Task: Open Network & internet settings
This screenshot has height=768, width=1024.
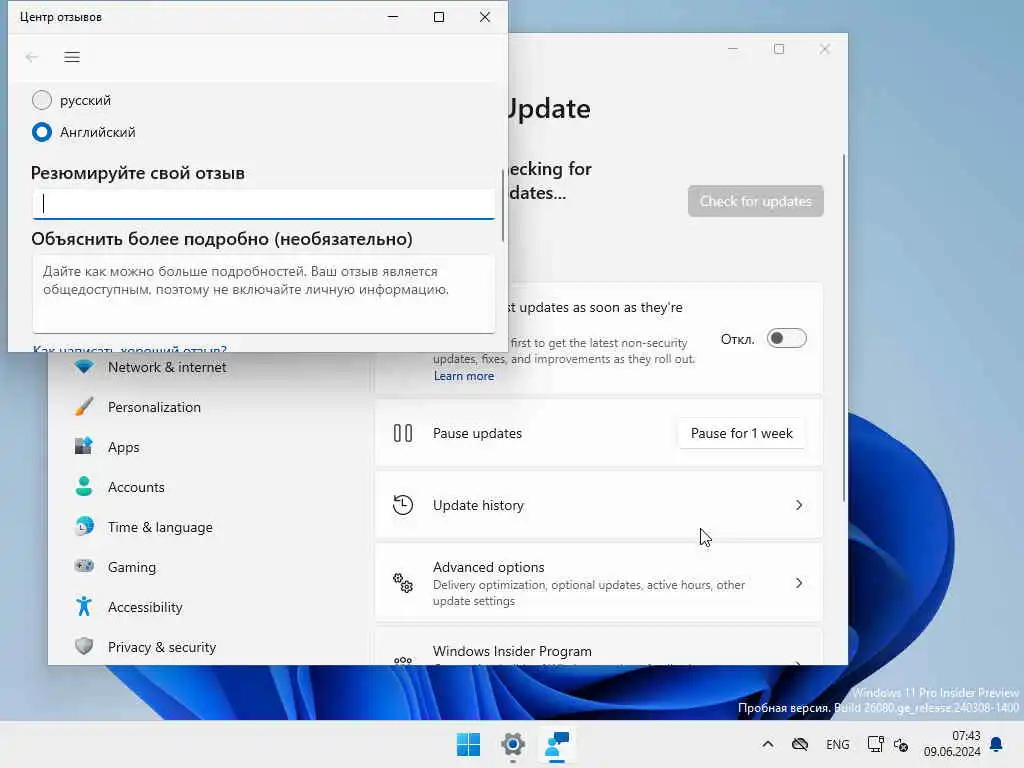Action: point(167,367)
